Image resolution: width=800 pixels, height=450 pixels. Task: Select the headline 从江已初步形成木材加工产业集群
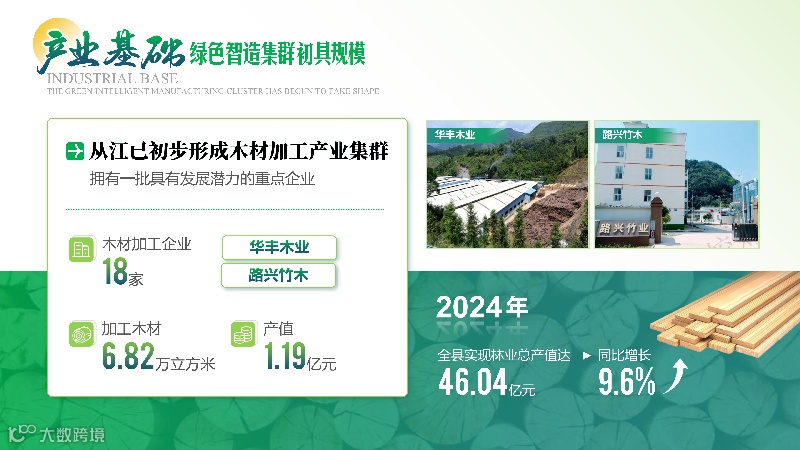pos(239,151)
